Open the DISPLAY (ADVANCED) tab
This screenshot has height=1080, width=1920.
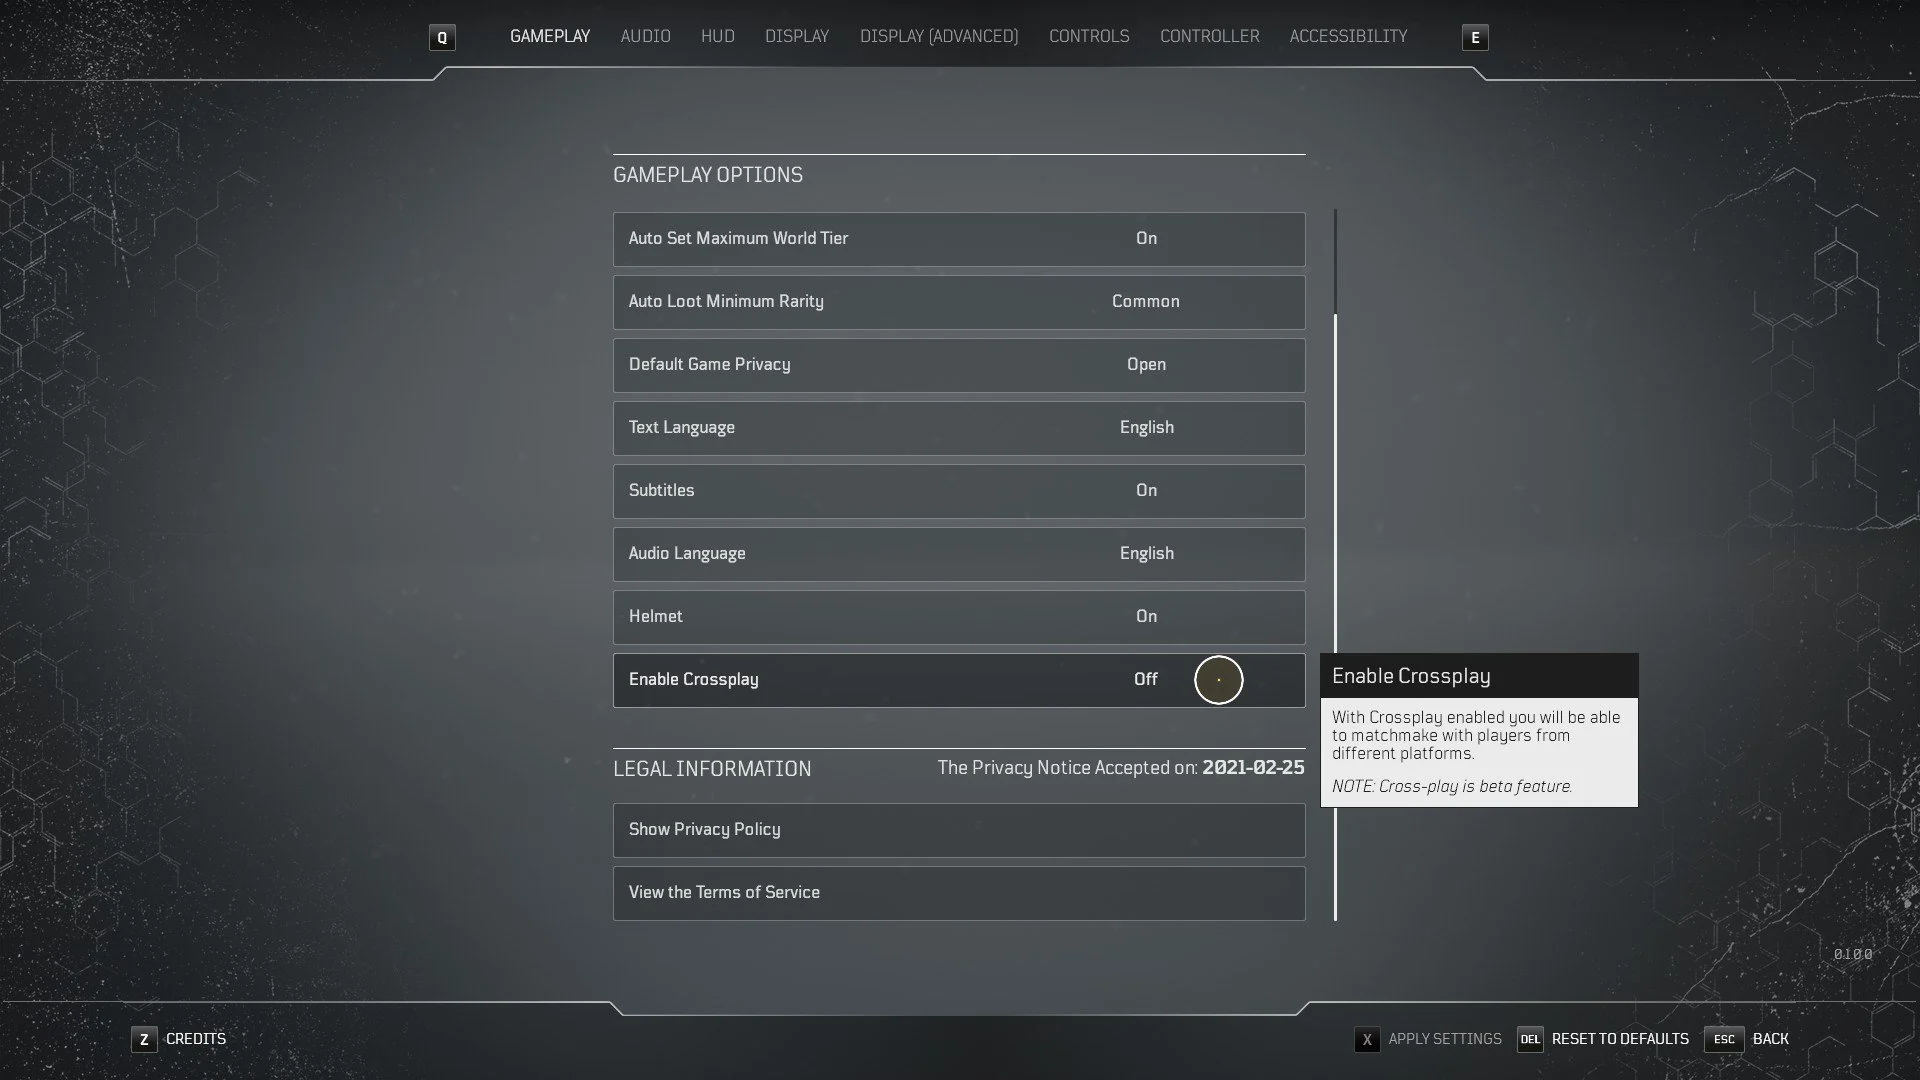click(939, 36)
